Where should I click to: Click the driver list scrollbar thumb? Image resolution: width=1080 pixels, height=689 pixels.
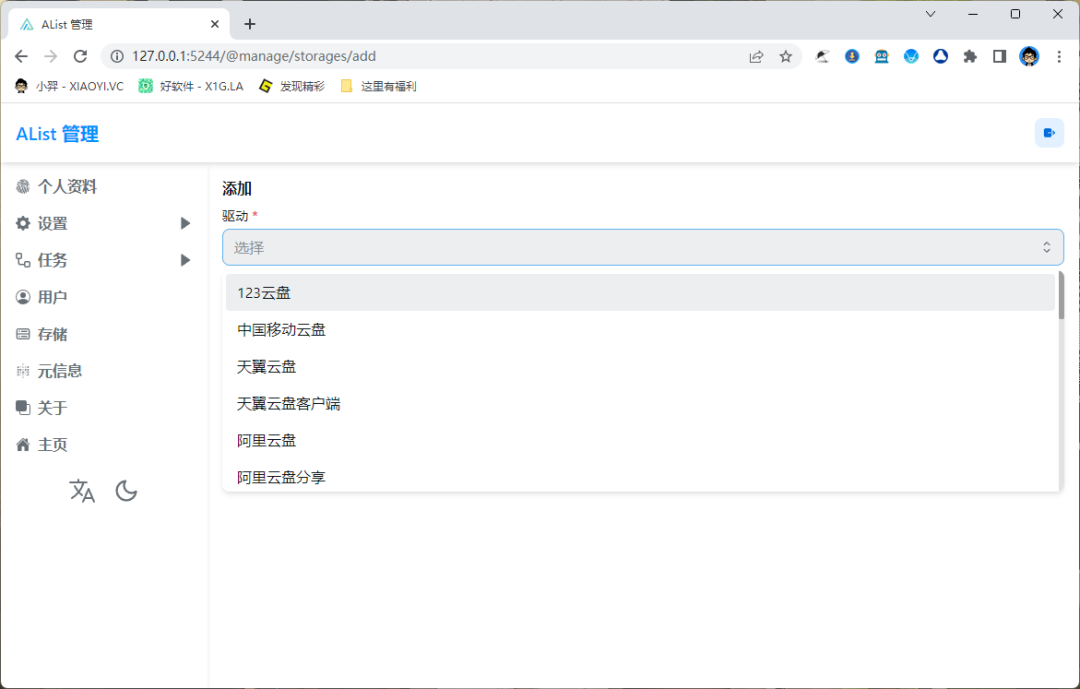[x=1061, y=295]
